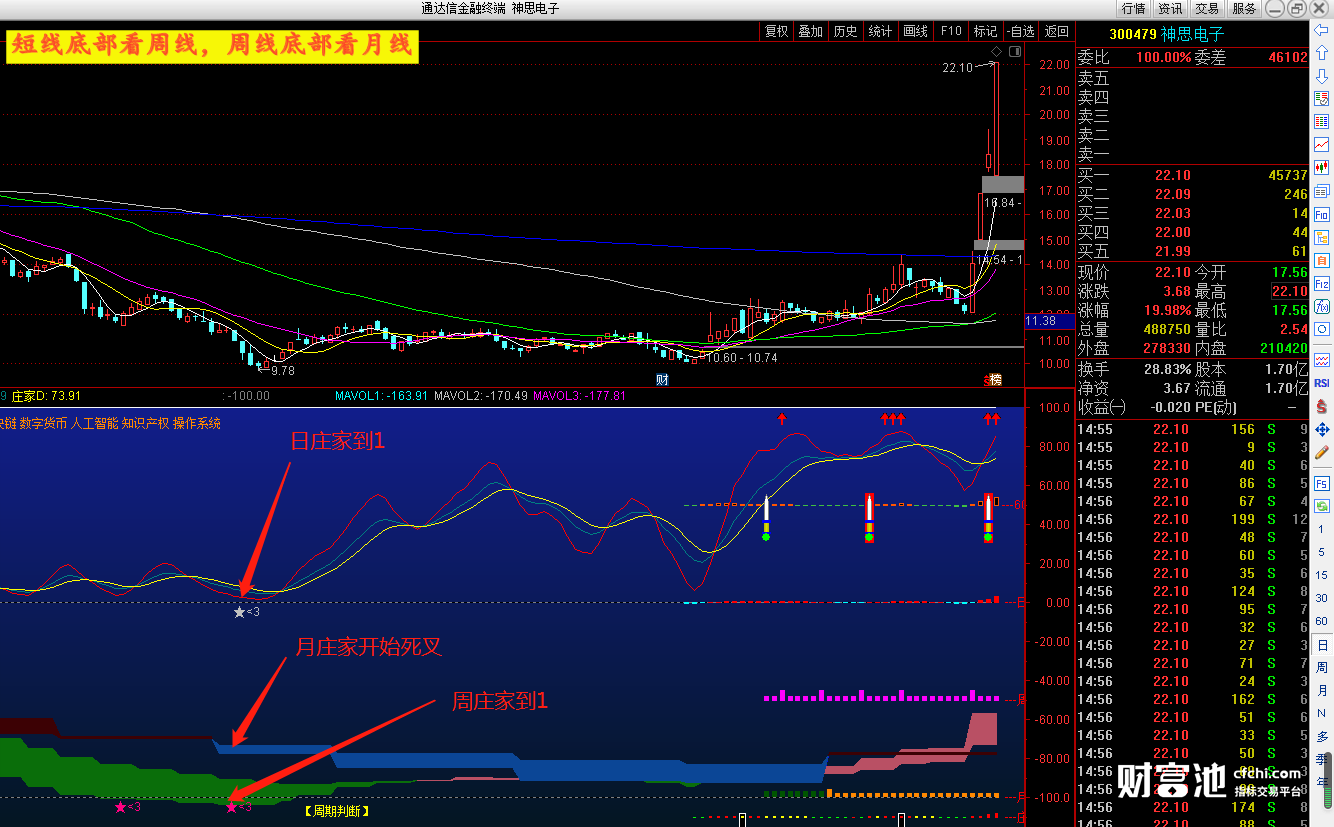This screenshot has width=1334, height=827.
Task: Select the four-way move arrows tool icon
Action: [1322, 430]
